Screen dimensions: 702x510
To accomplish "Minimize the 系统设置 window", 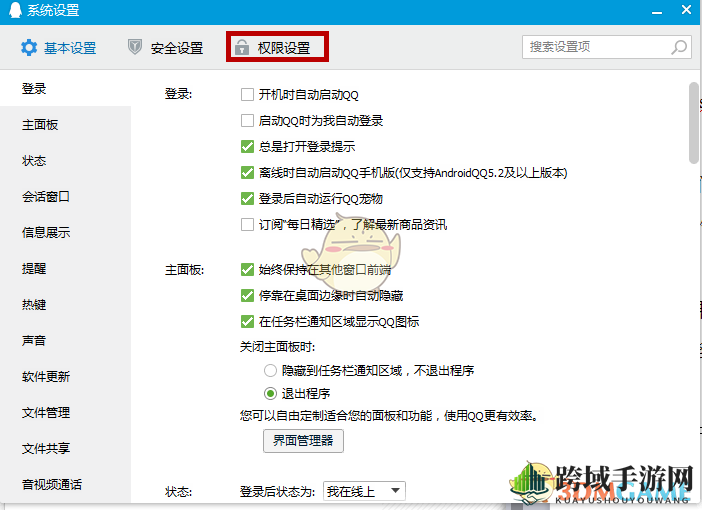I will click(x=657, y=13).
